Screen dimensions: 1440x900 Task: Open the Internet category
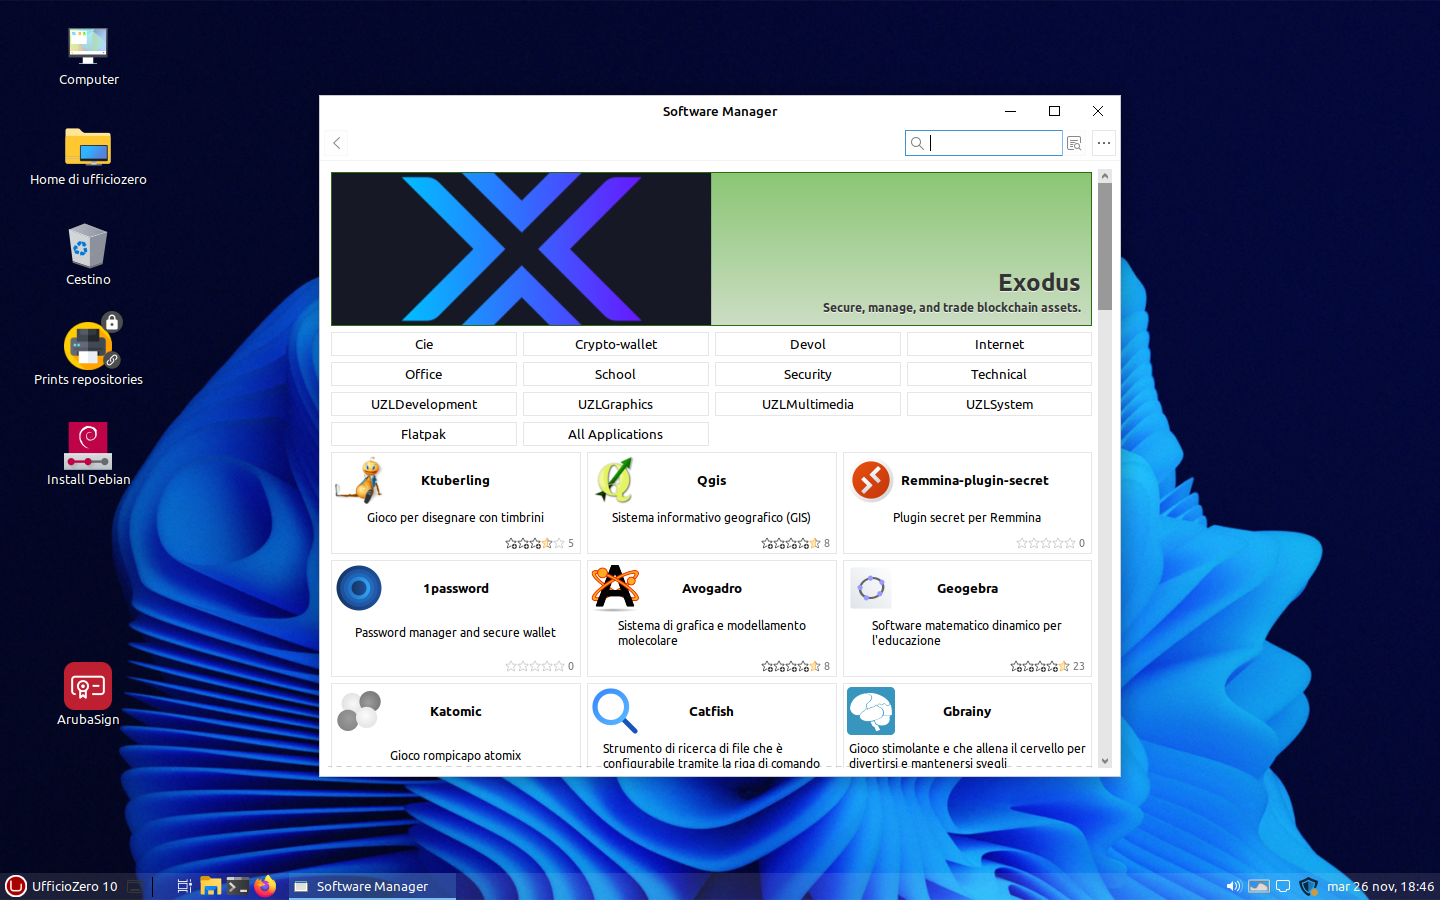click(x=999, y=344)
